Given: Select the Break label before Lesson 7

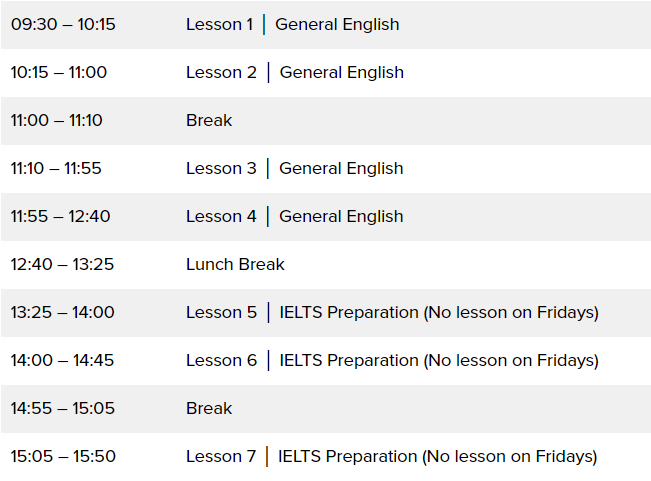Looking at the screenshot, I should pyautogui.click(x=209, y=408).
